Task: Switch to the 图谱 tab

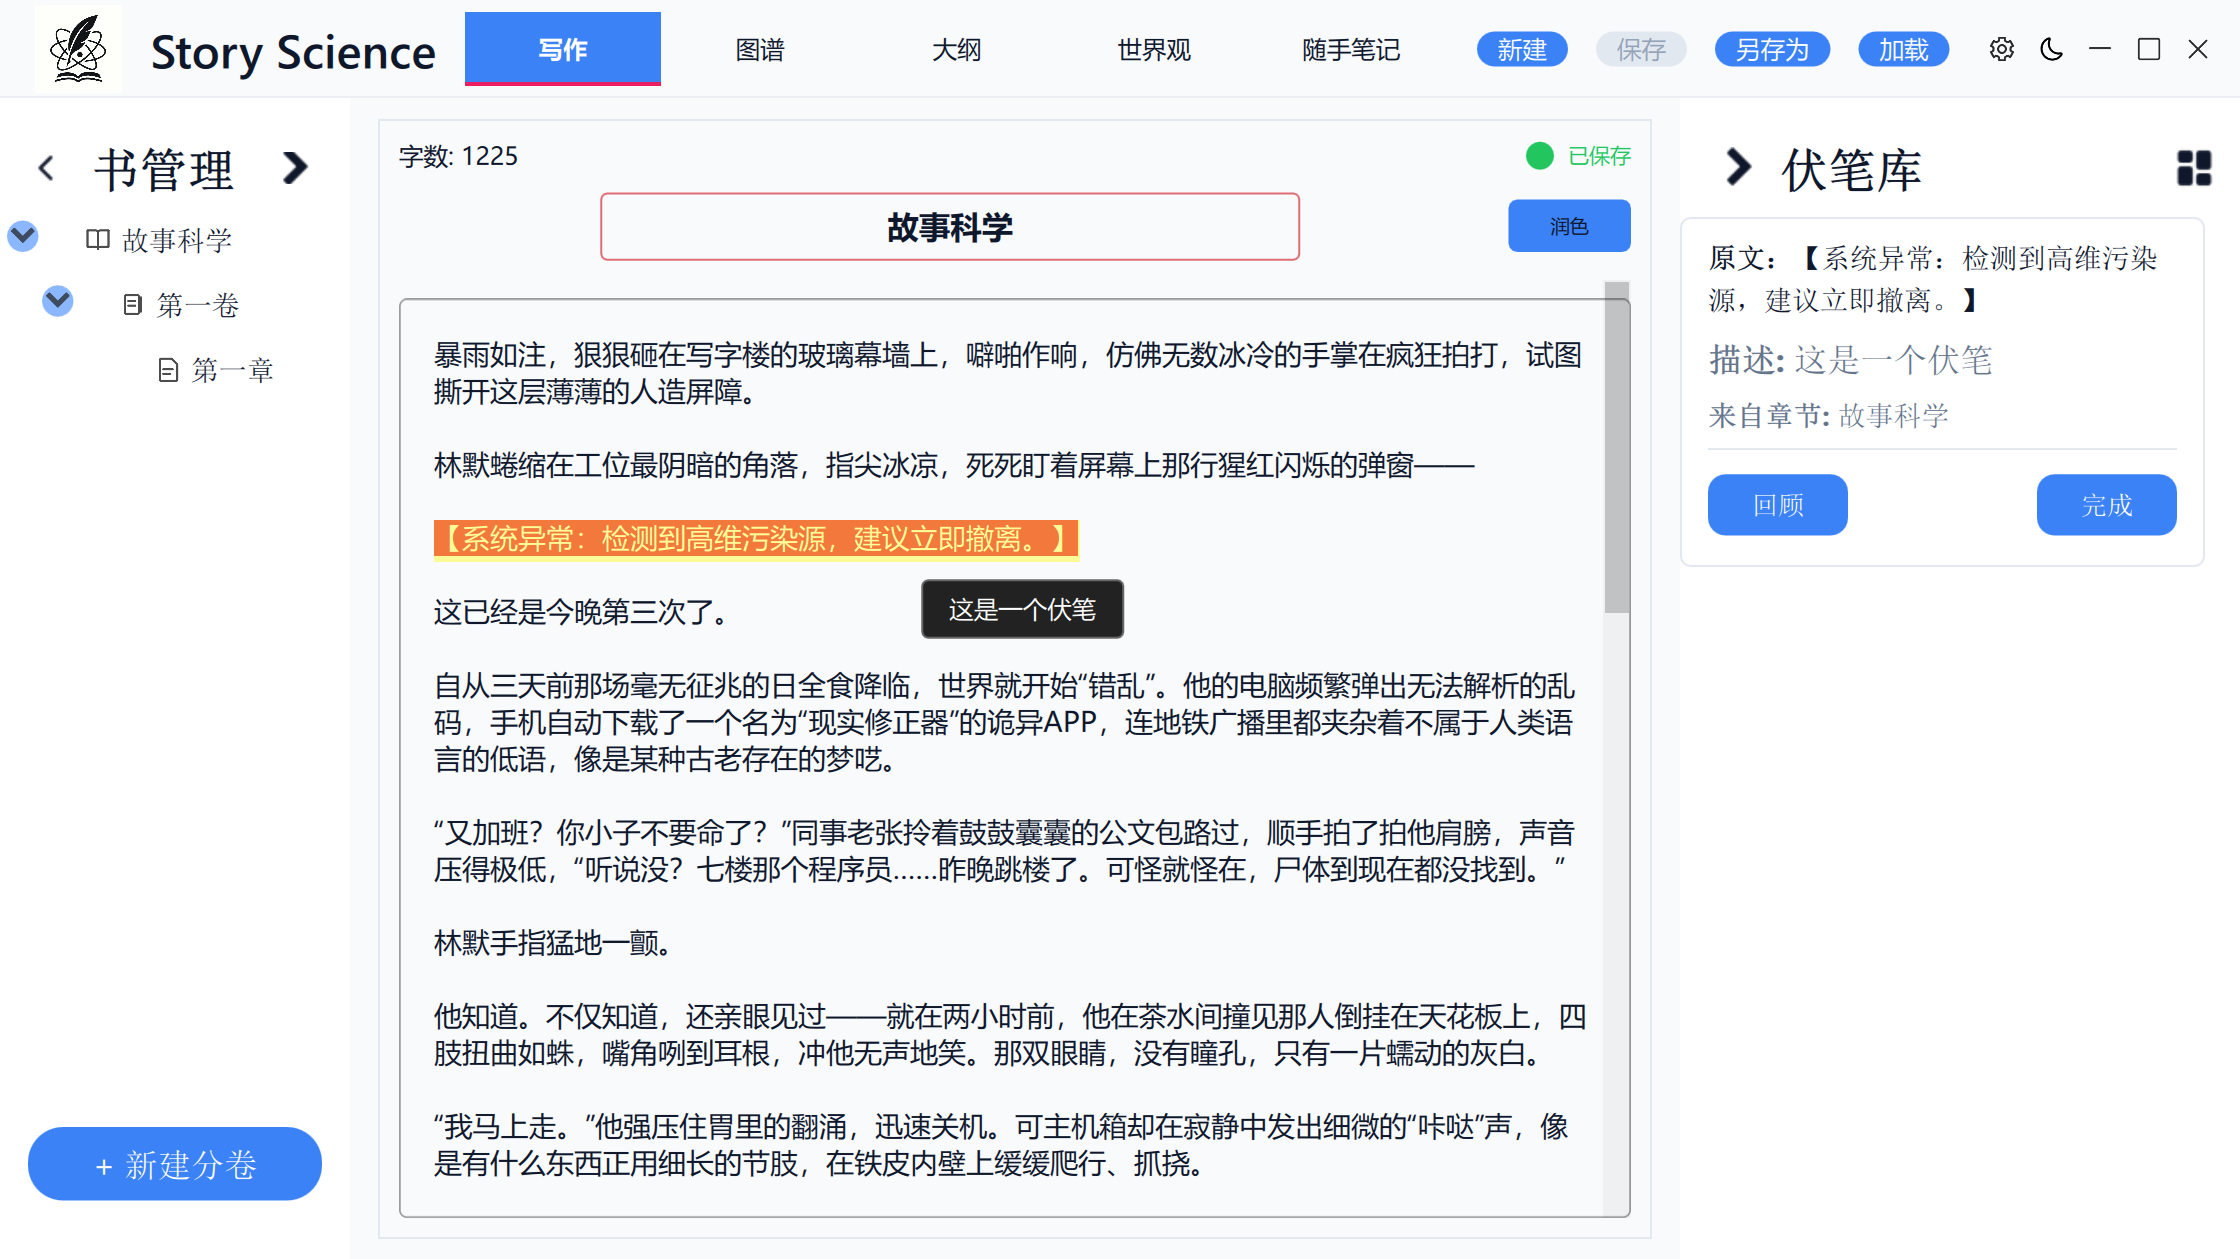Action: click(x=760, y=50)
